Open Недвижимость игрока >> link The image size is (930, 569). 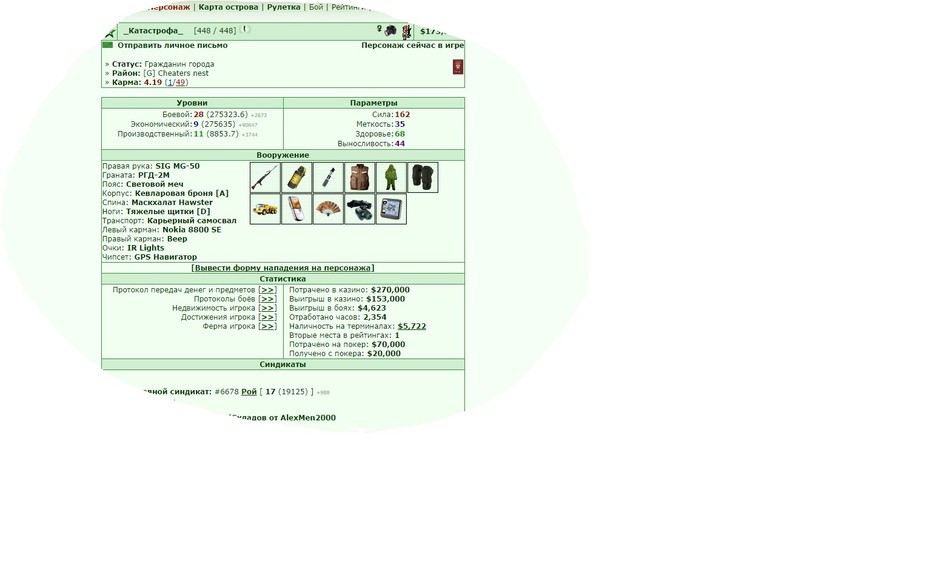pyautogui.click(x=267, y=308)
